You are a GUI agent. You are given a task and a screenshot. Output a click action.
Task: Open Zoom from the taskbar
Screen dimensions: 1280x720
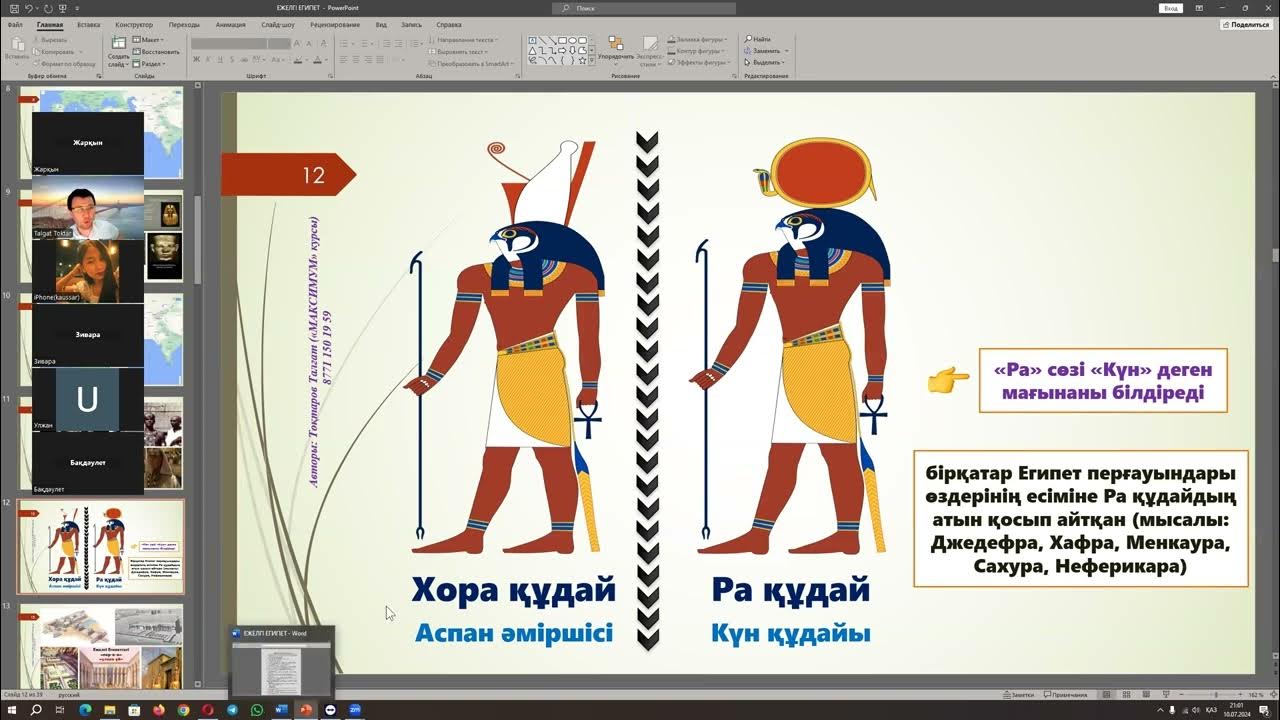pyautogui.click(x=355, y=710)
